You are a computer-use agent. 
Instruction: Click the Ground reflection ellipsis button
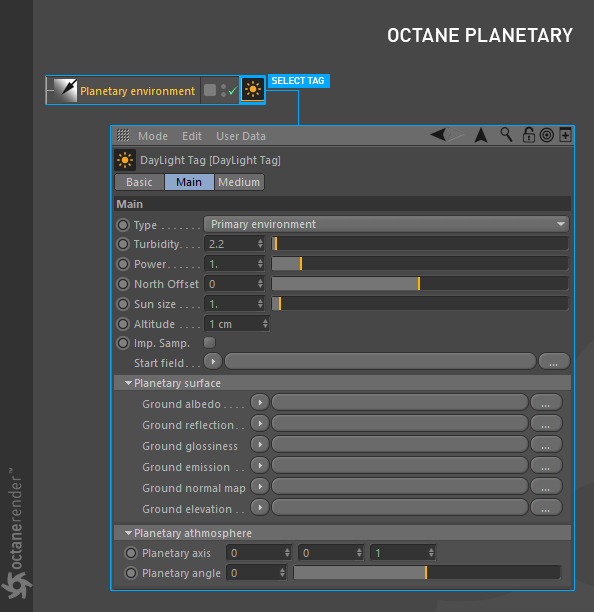click(x=546, y=424)
